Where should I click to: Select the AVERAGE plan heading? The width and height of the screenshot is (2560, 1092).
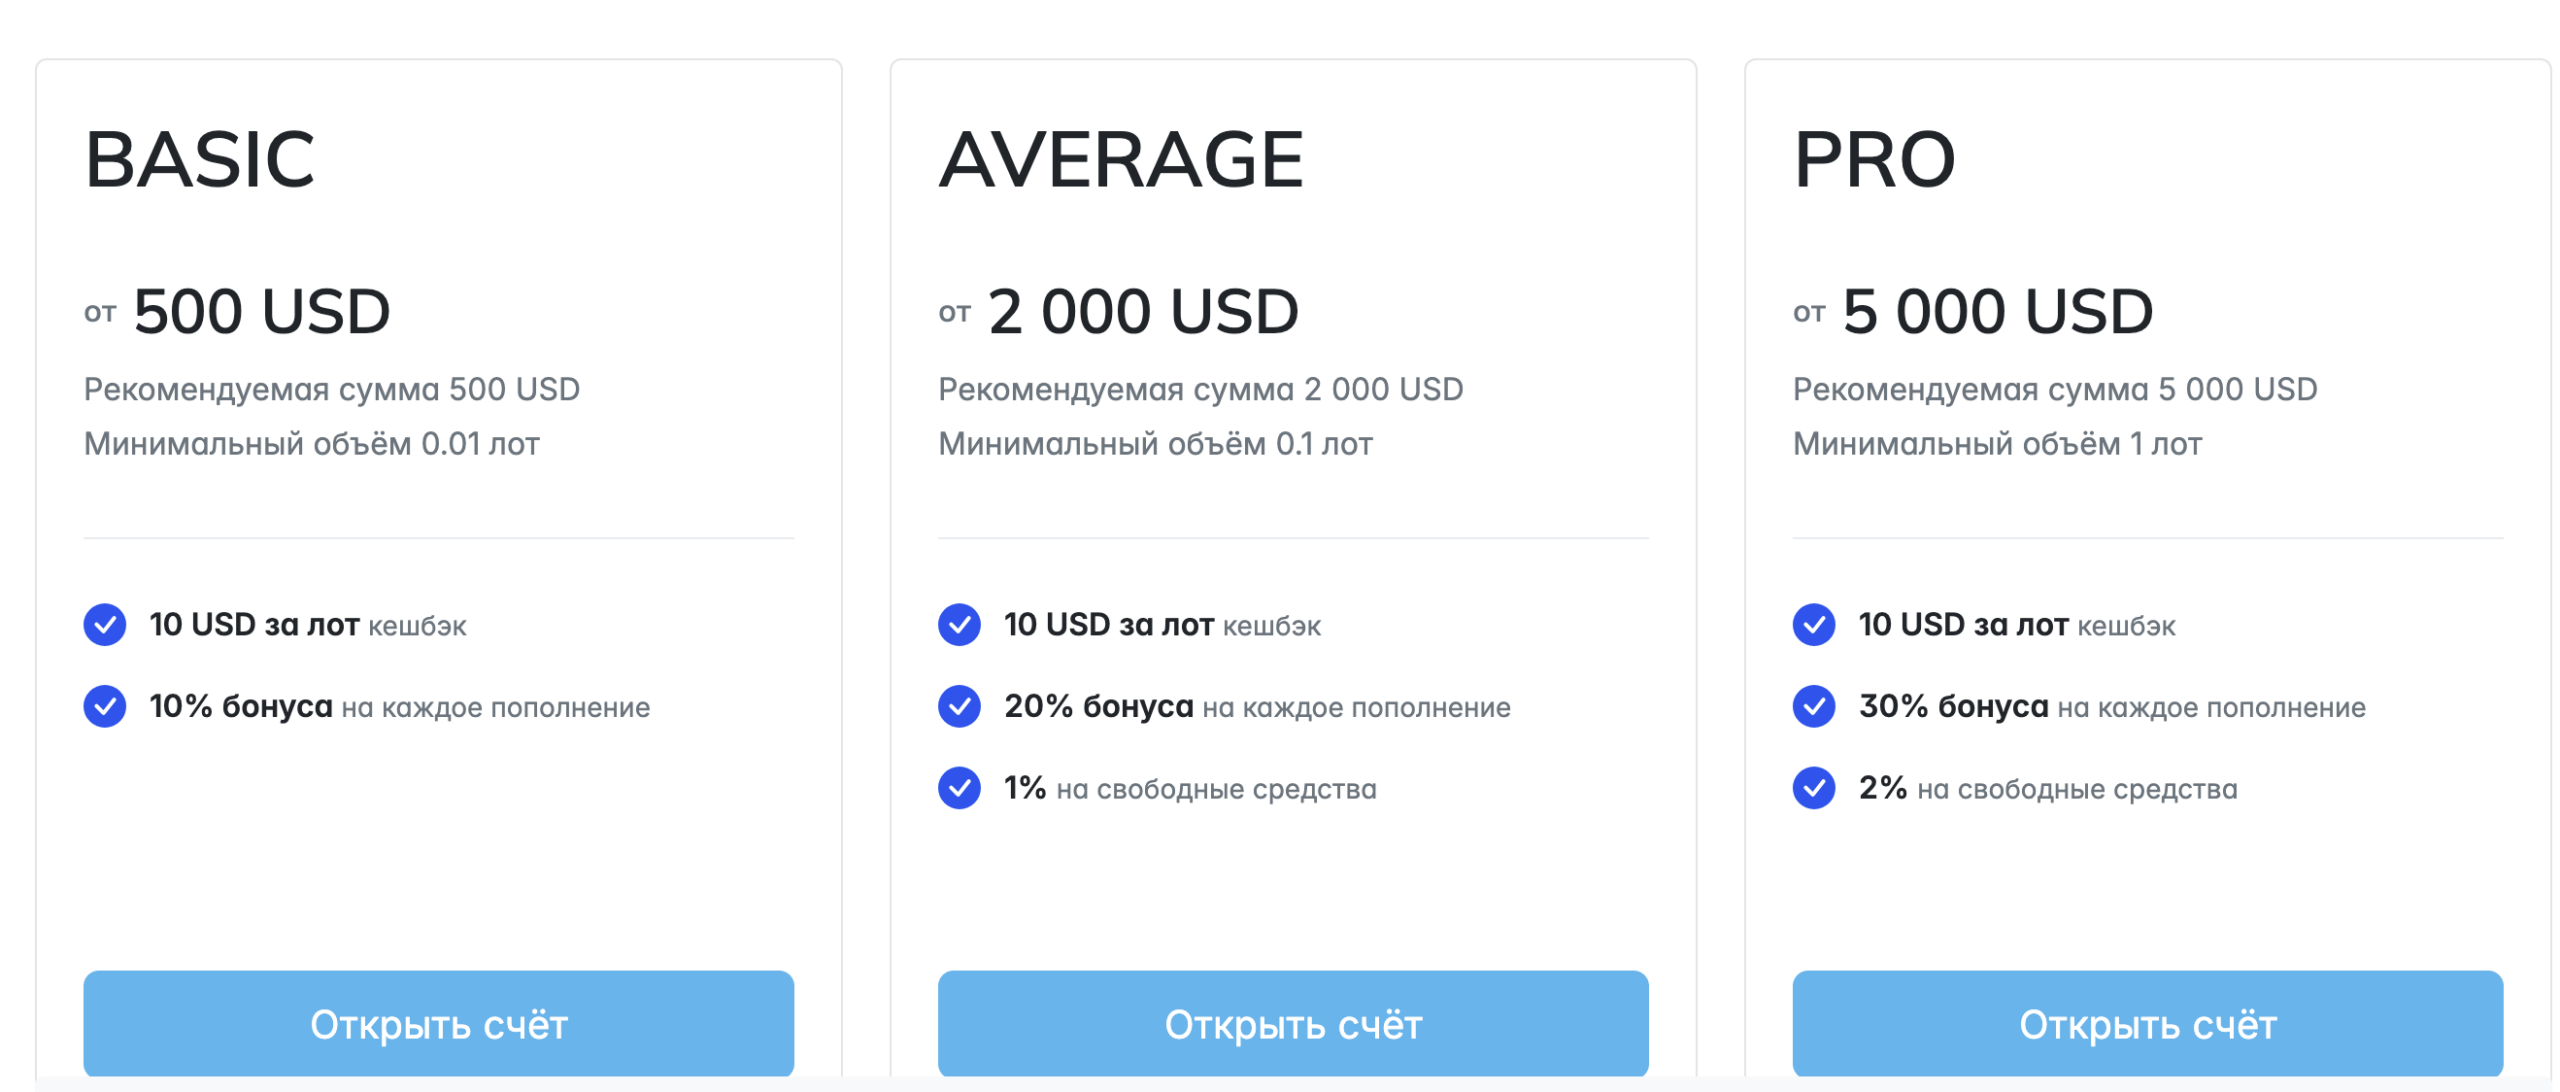coord(1121,160)
